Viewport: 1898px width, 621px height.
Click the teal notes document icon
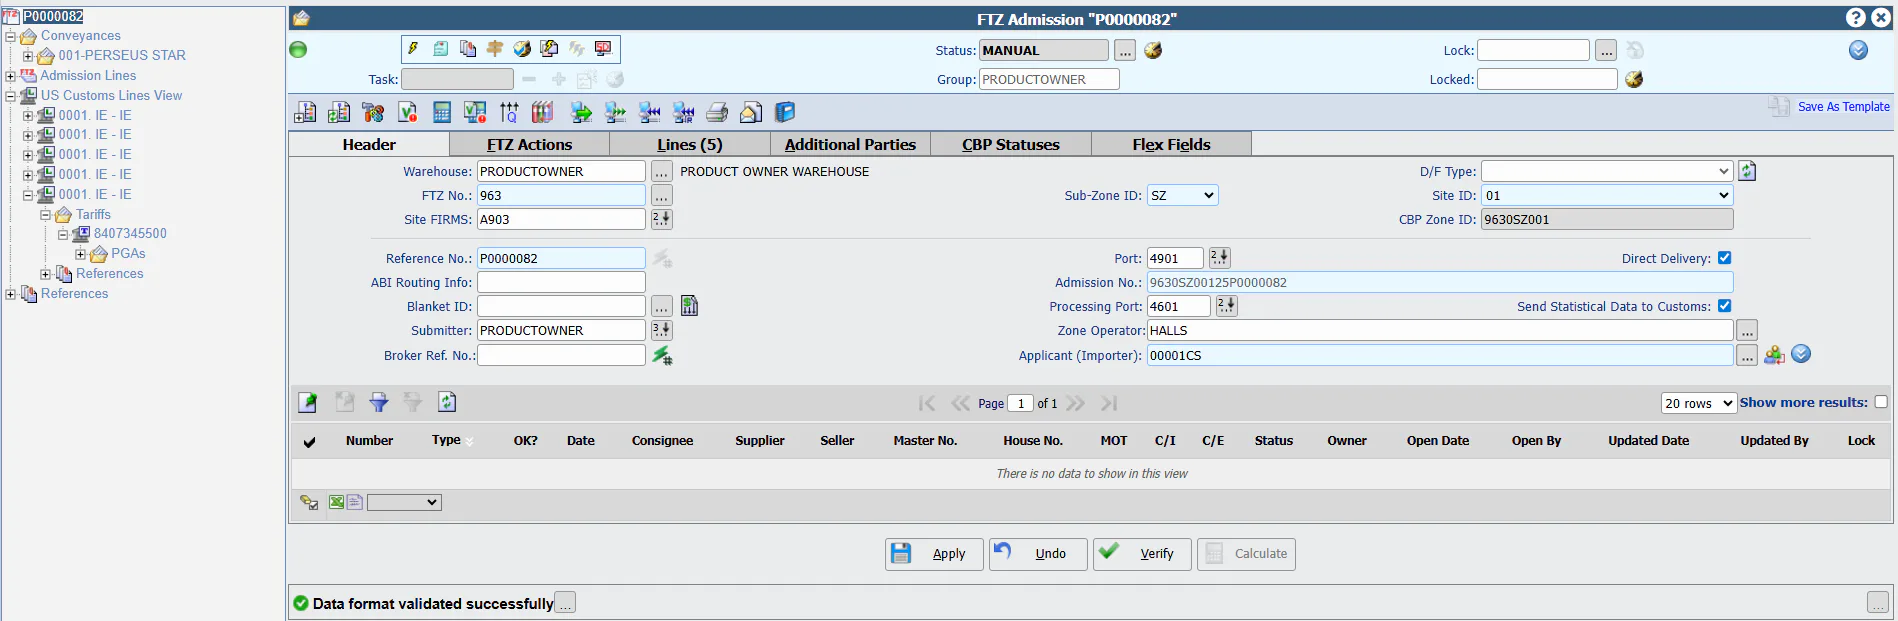tap(441, 49)
